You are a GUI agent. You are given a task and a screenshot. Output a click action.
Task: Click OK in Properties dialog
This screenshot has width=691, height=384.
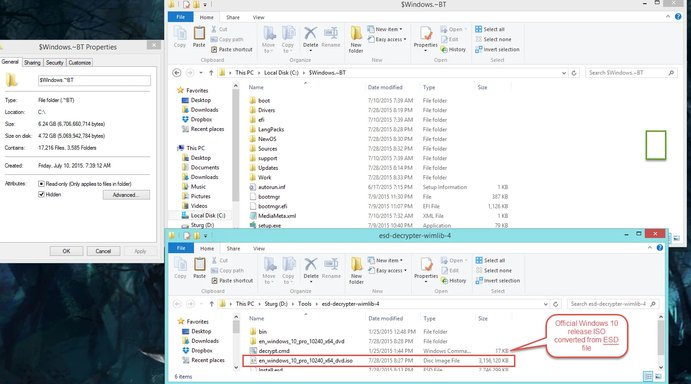coord(66,251)
